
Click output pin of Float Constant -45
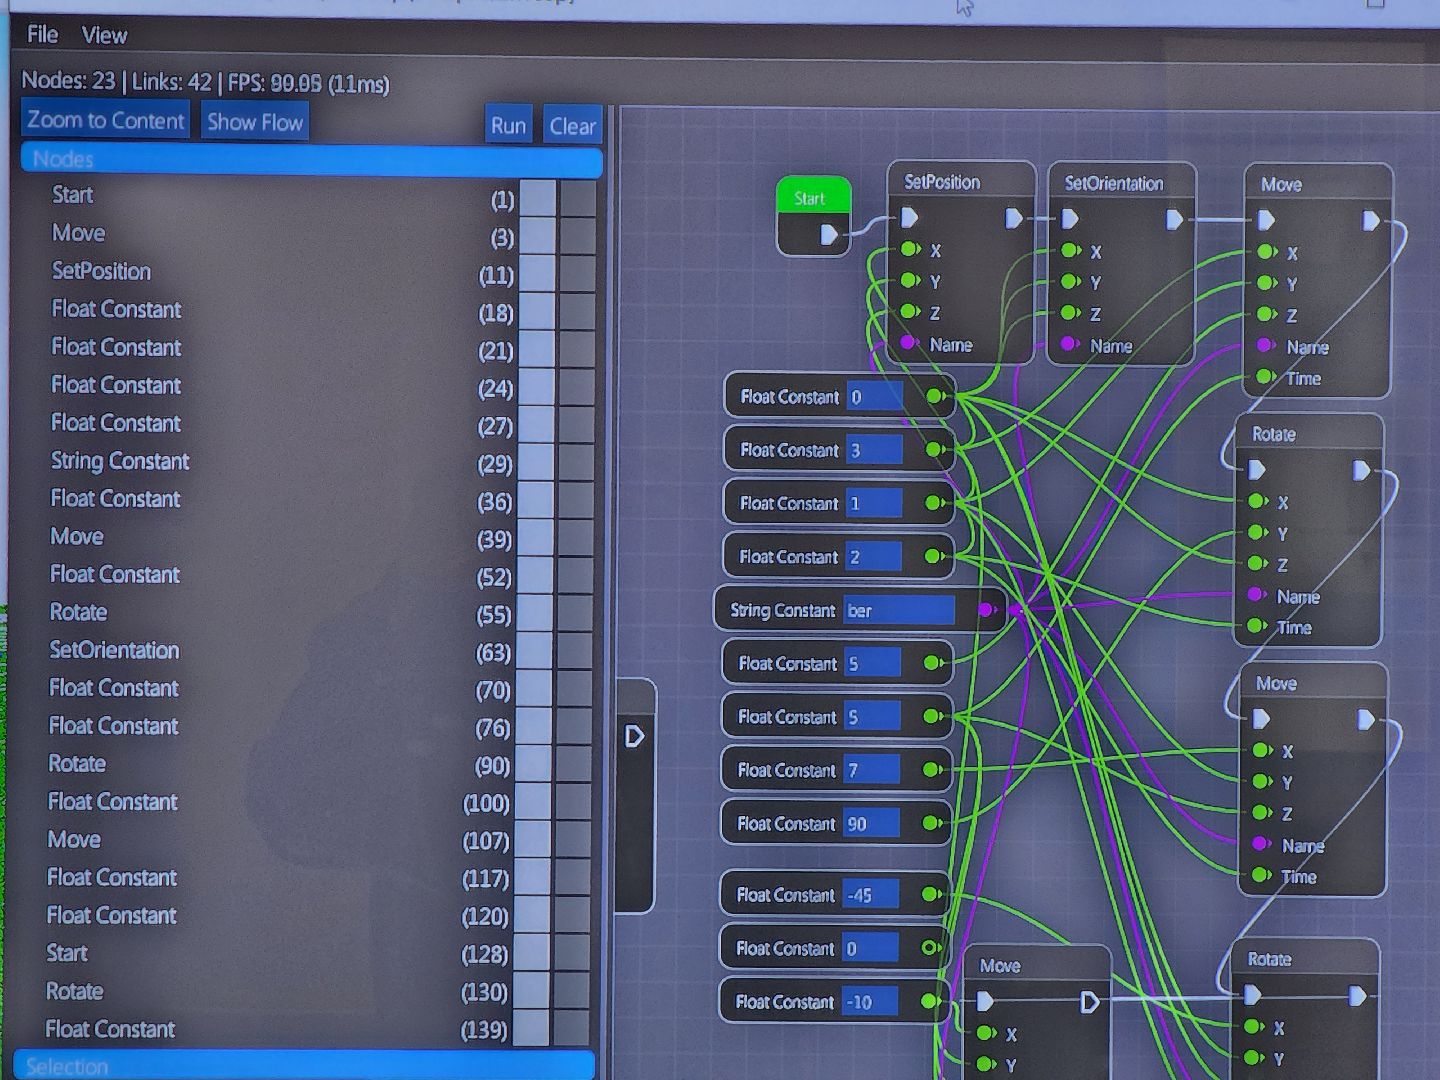pos(930,894)
